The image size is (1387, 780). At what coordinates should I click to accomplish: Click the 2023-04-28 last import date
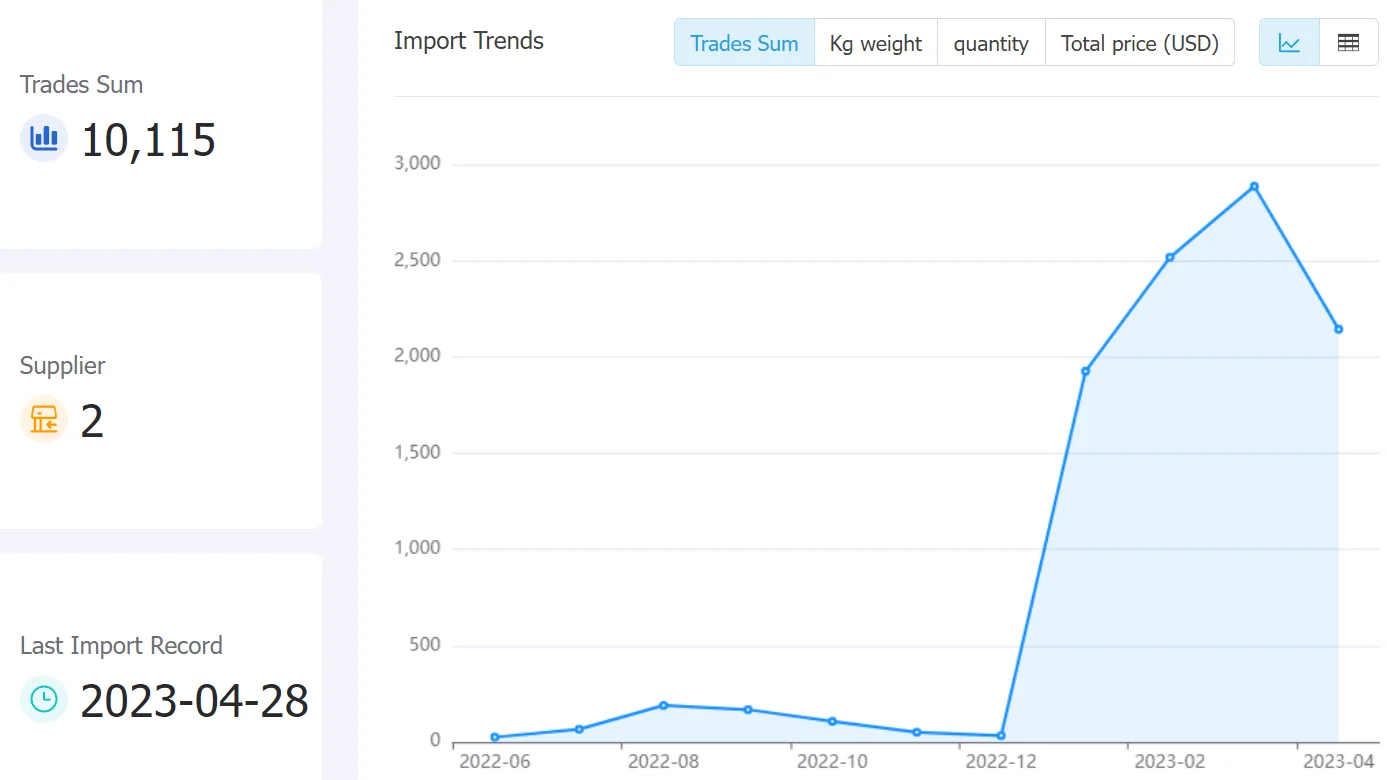pos(194,701)
